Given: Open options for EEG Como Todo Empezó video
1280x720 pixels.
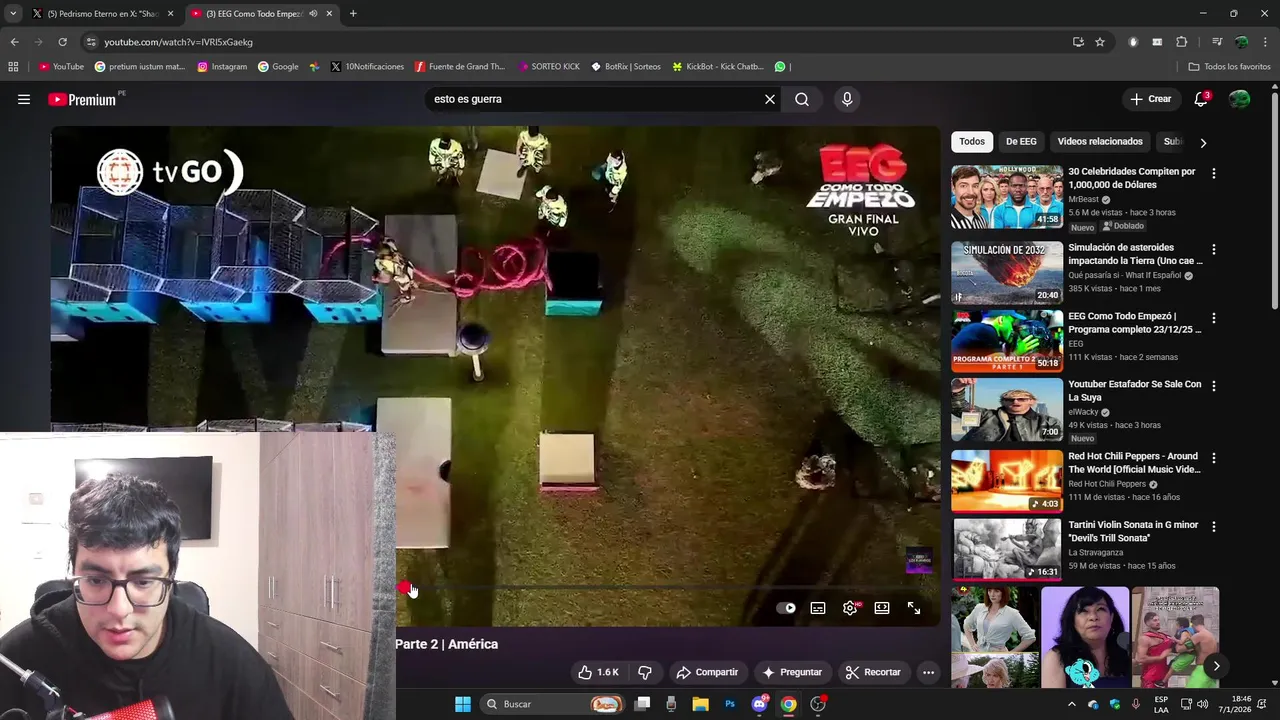Looking at the screenshot, I should [1214, 318].
